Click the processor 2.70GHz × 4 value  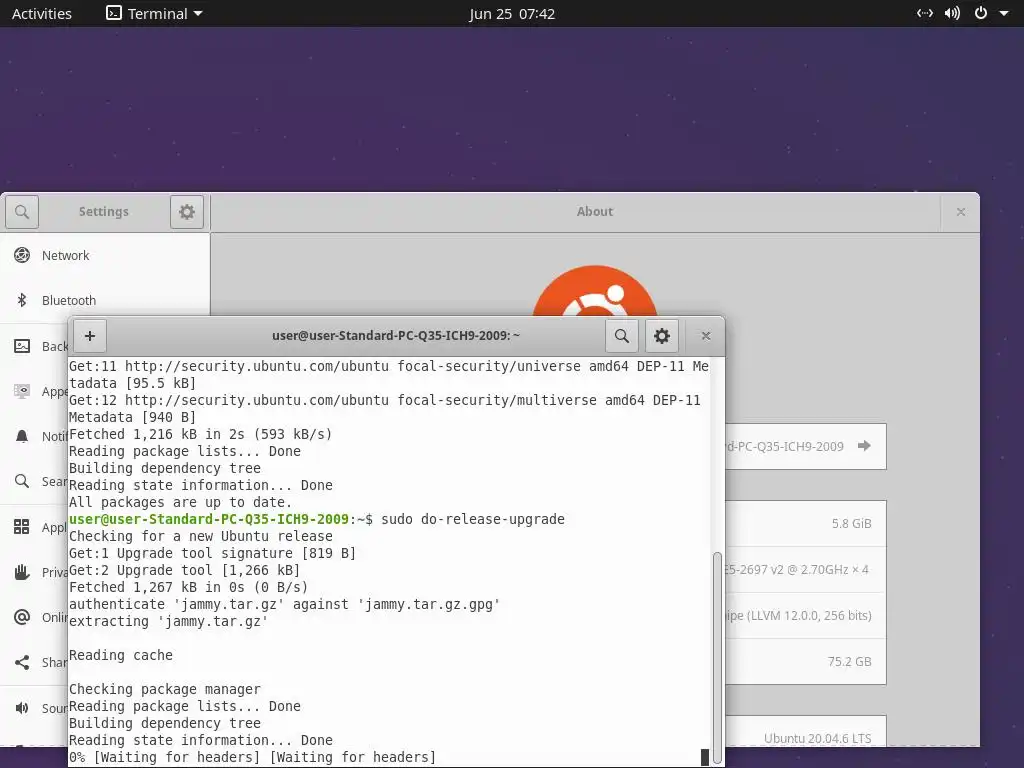(x=796, y=569)
